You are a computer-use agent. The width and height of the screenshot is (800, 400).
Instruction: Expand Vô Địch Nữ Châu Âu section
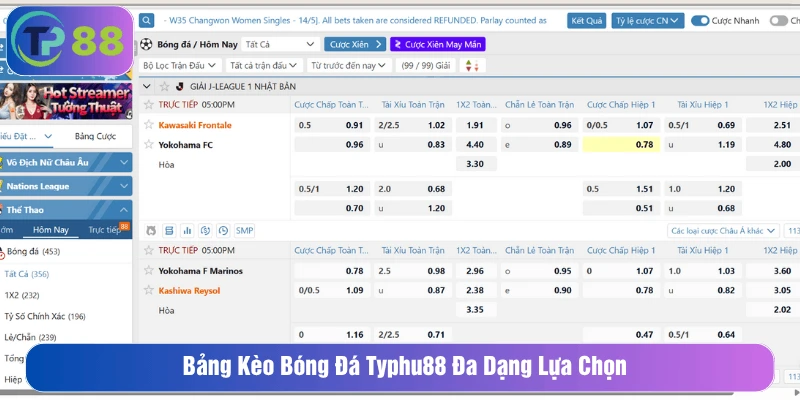pos(66,162)
